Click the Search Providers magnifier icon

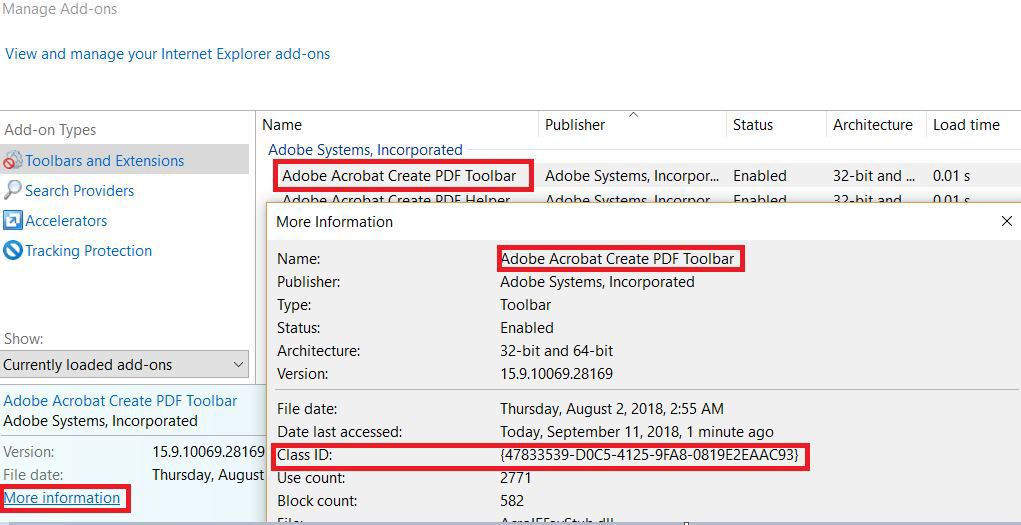click(13, 190)
